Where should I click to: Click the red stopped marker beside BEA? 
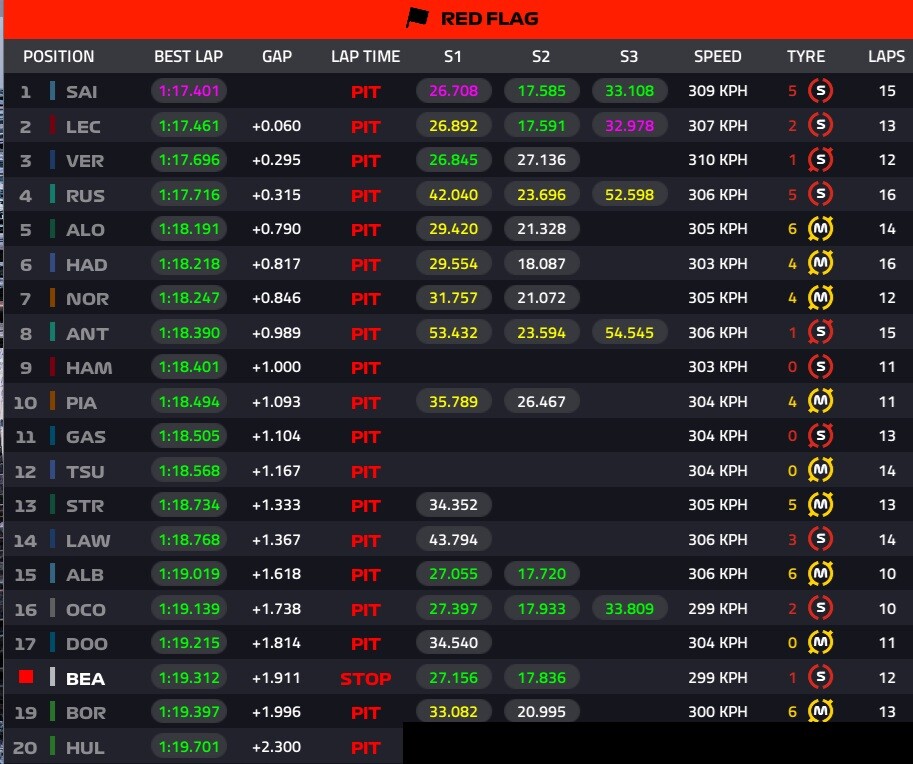click(26, 677)
